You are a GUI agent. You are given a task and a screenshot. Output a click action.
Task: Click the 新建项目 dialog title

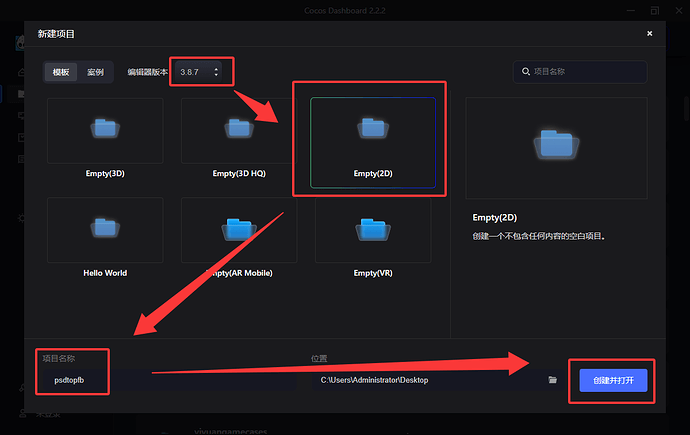coord(56,34)
